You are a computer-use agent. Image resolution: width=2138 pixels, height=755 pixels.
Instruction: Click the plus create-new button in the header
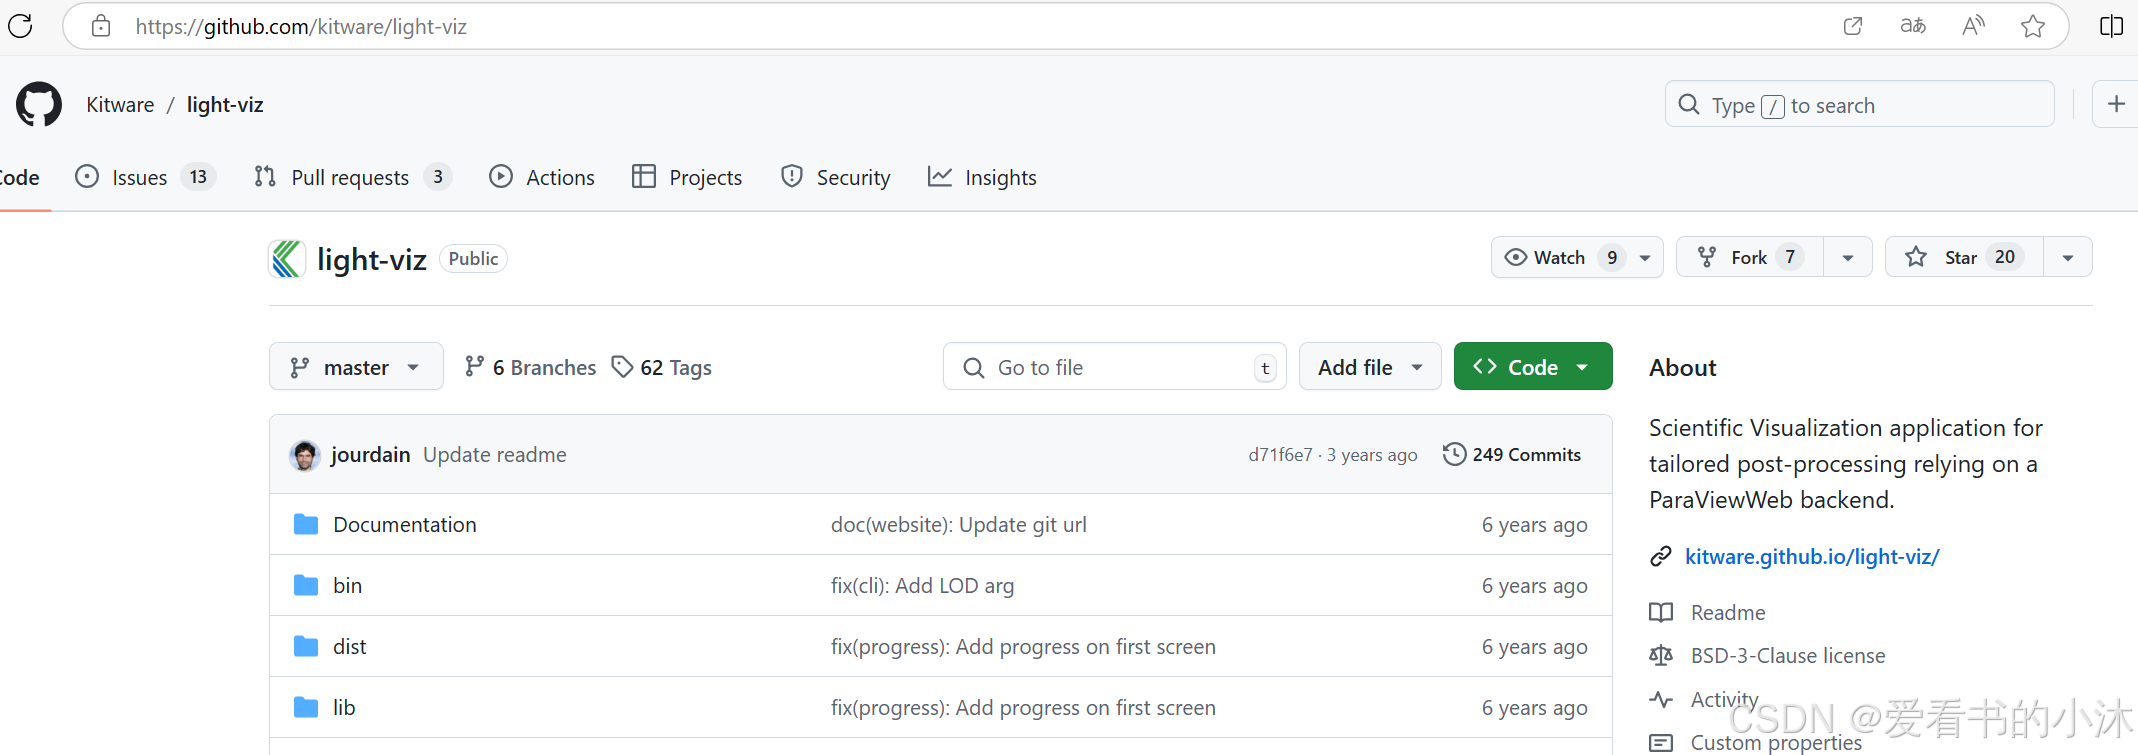[x=2116, y=104]
